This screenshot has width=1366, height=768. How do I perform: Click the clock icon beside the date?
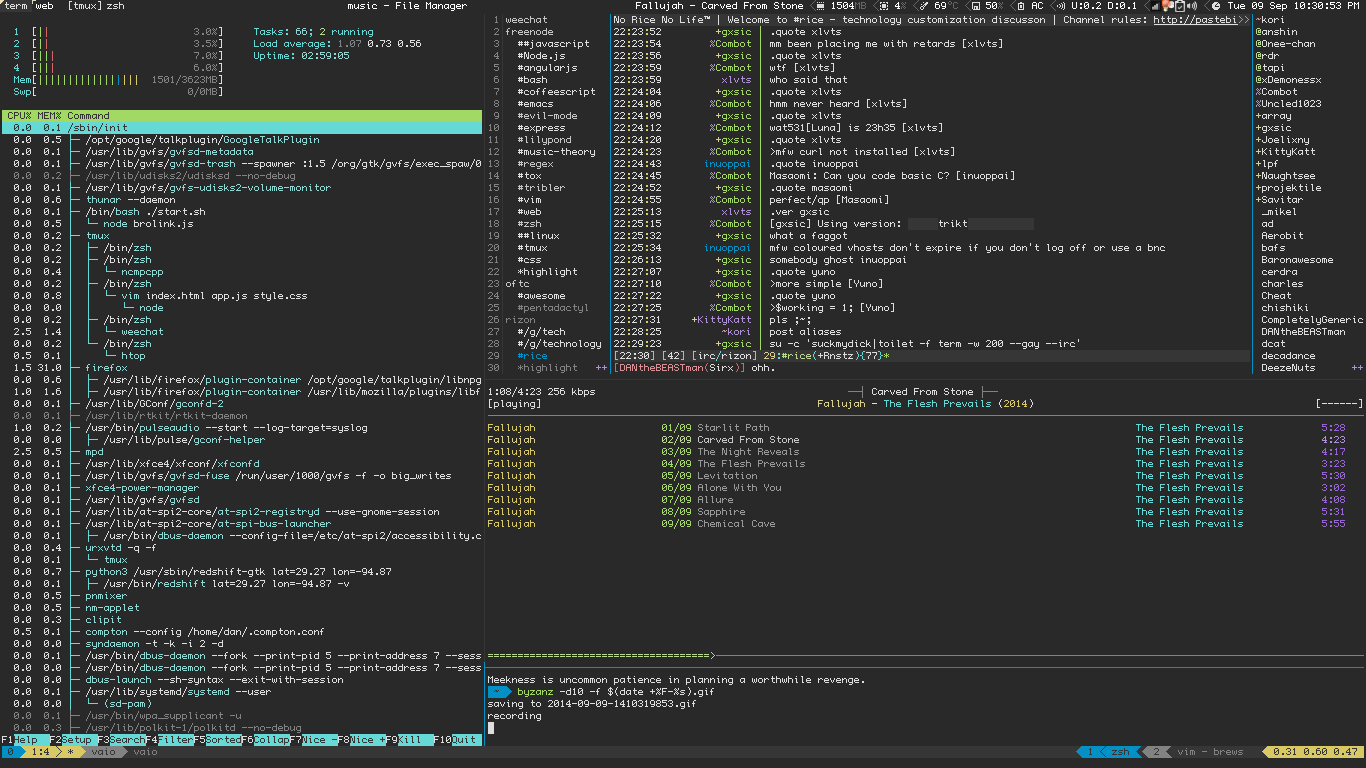1216,6
